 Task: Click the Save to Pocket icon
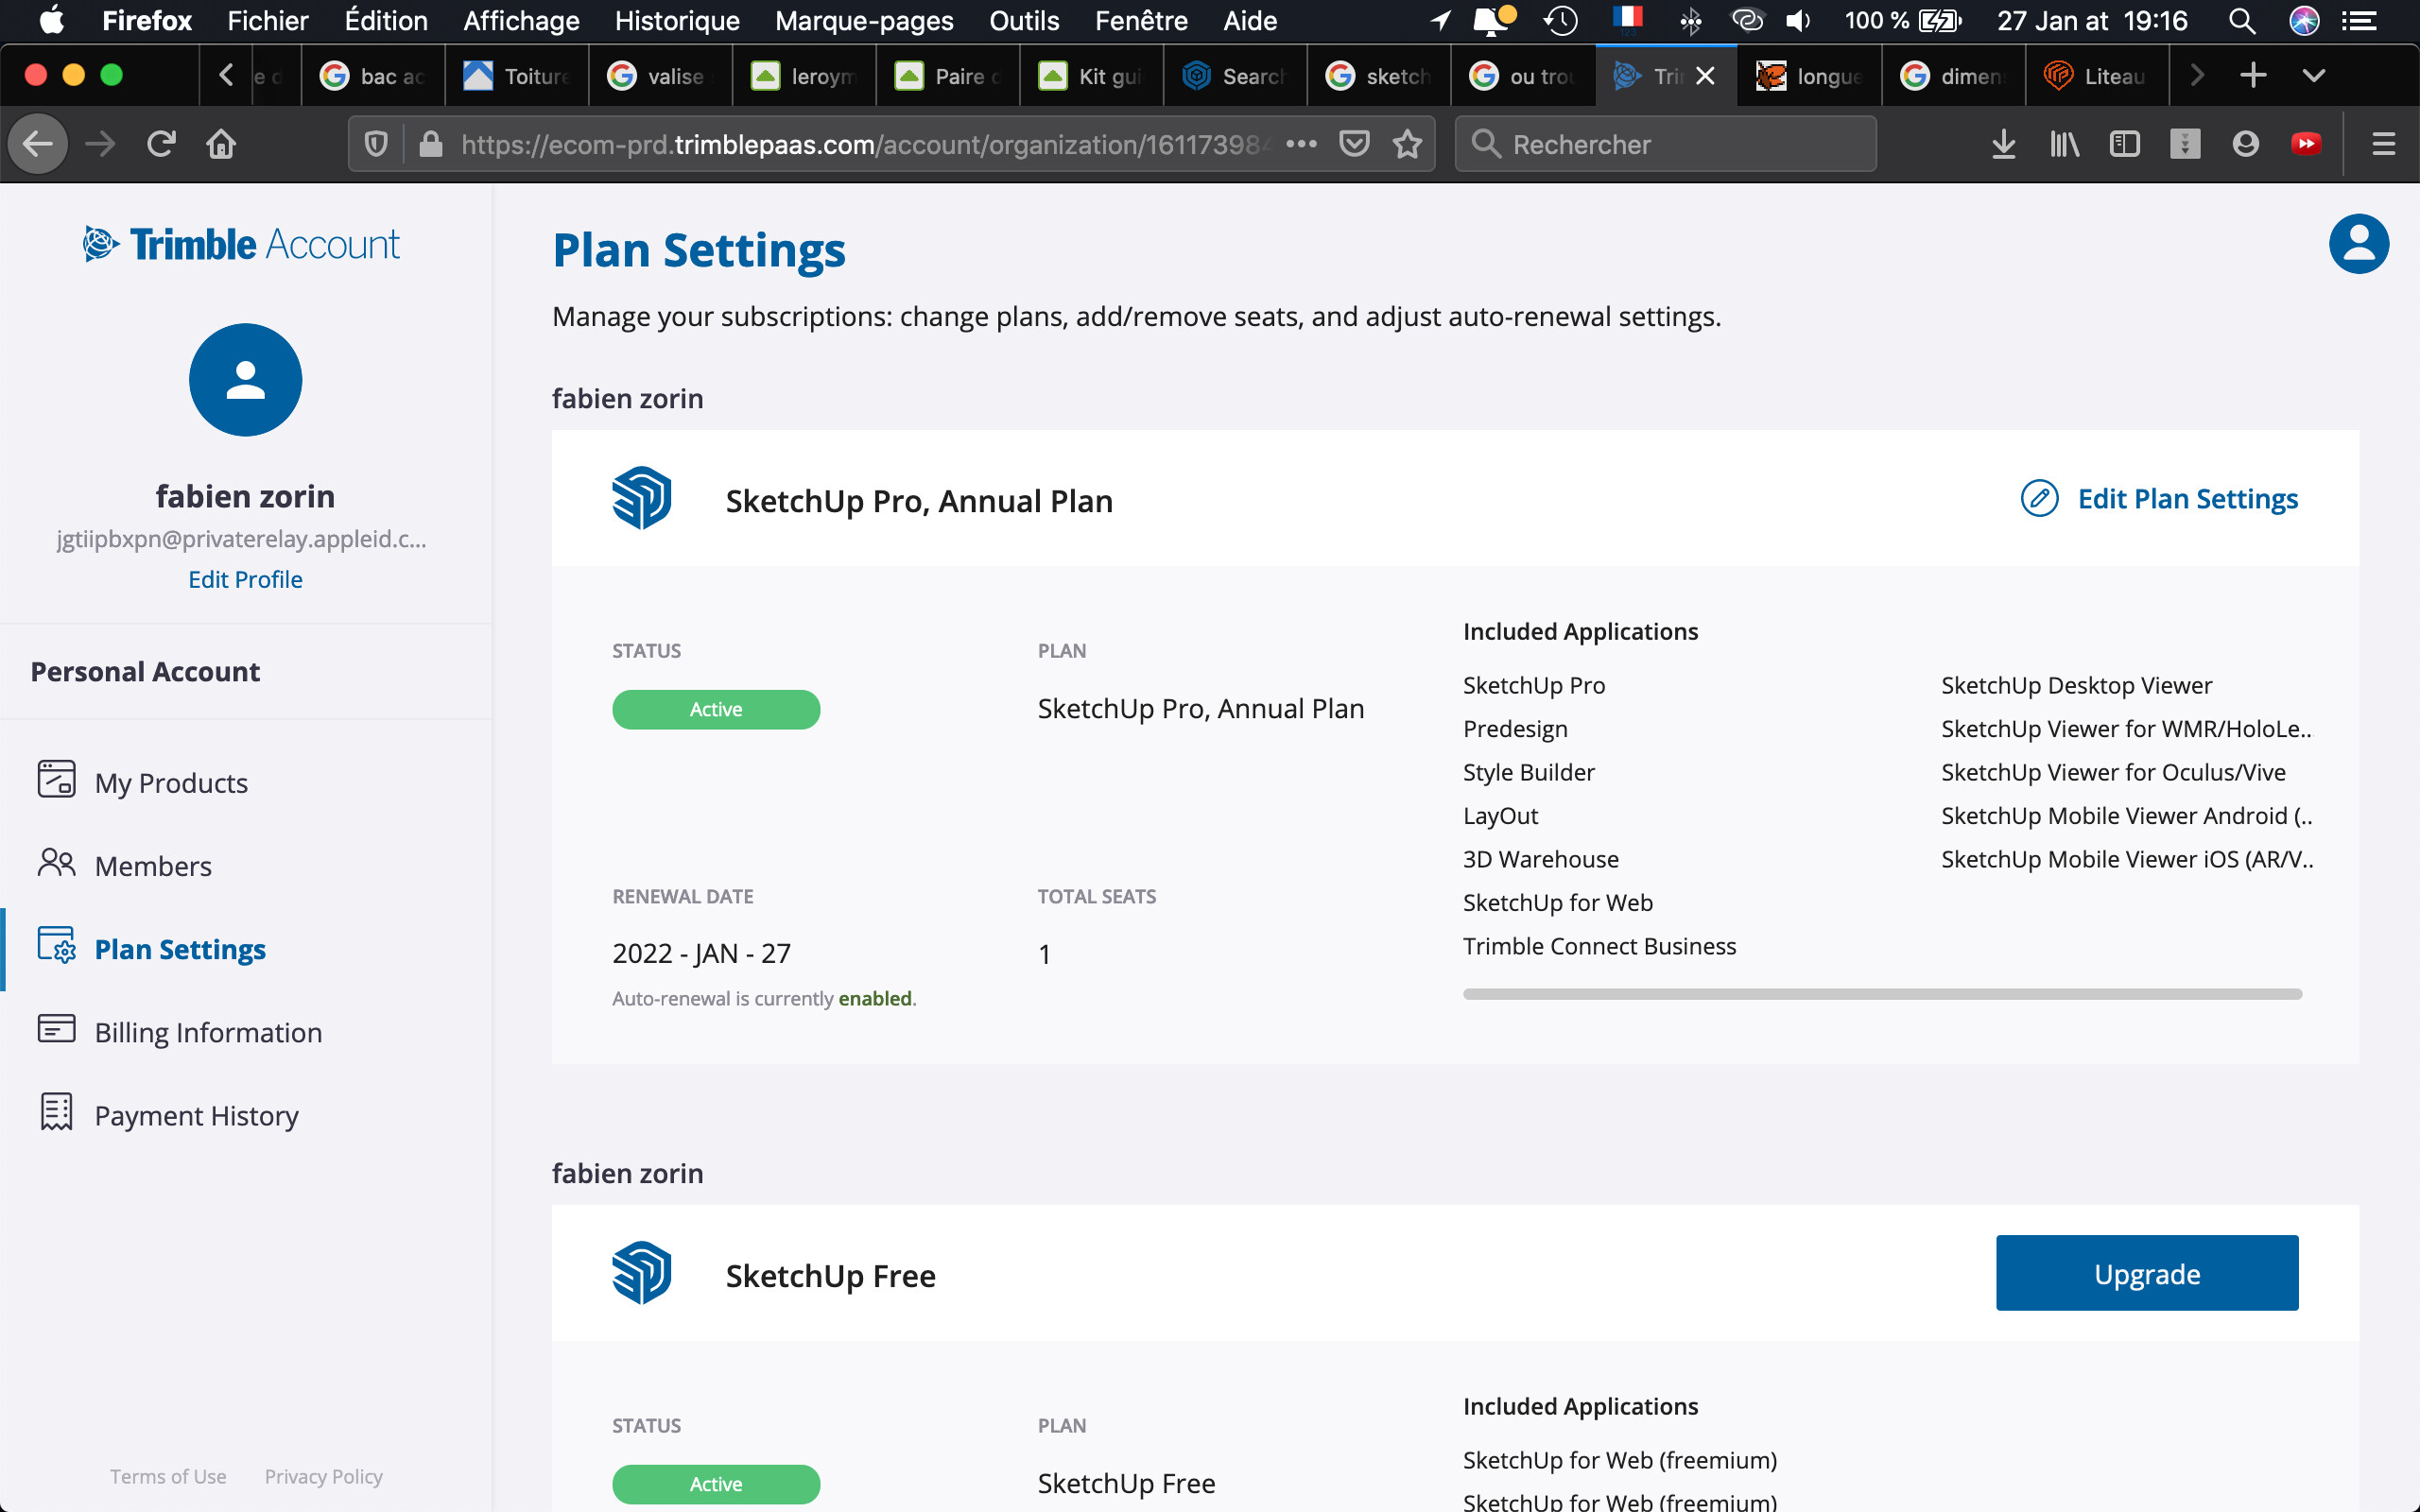coord(1354,144)
